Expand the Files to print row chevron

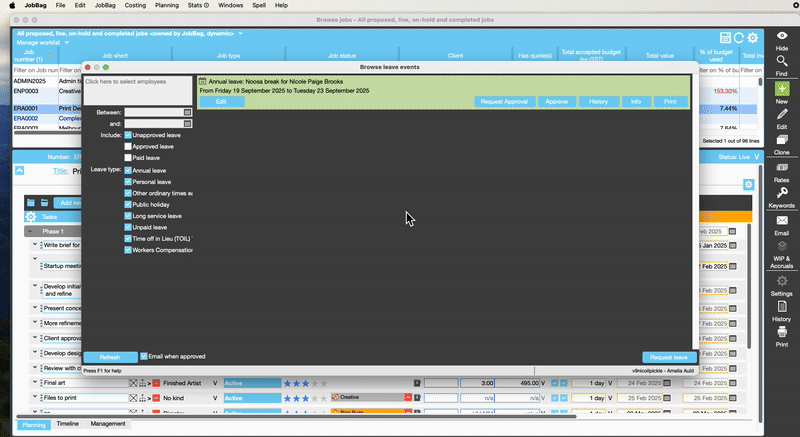[x=35, y=397]
